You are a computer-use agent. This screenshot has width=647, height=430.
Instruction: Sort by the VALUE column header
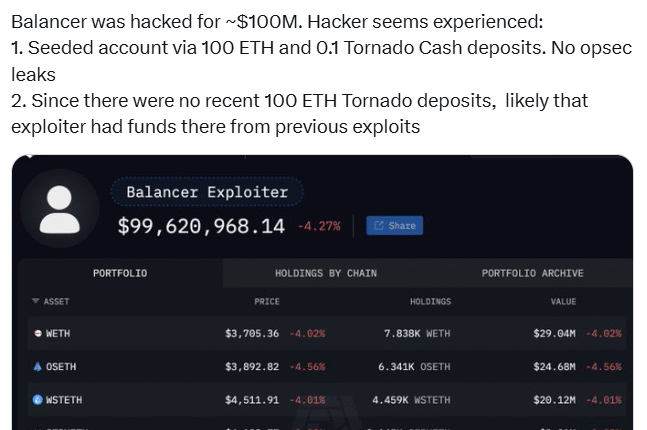coord(564,301)
